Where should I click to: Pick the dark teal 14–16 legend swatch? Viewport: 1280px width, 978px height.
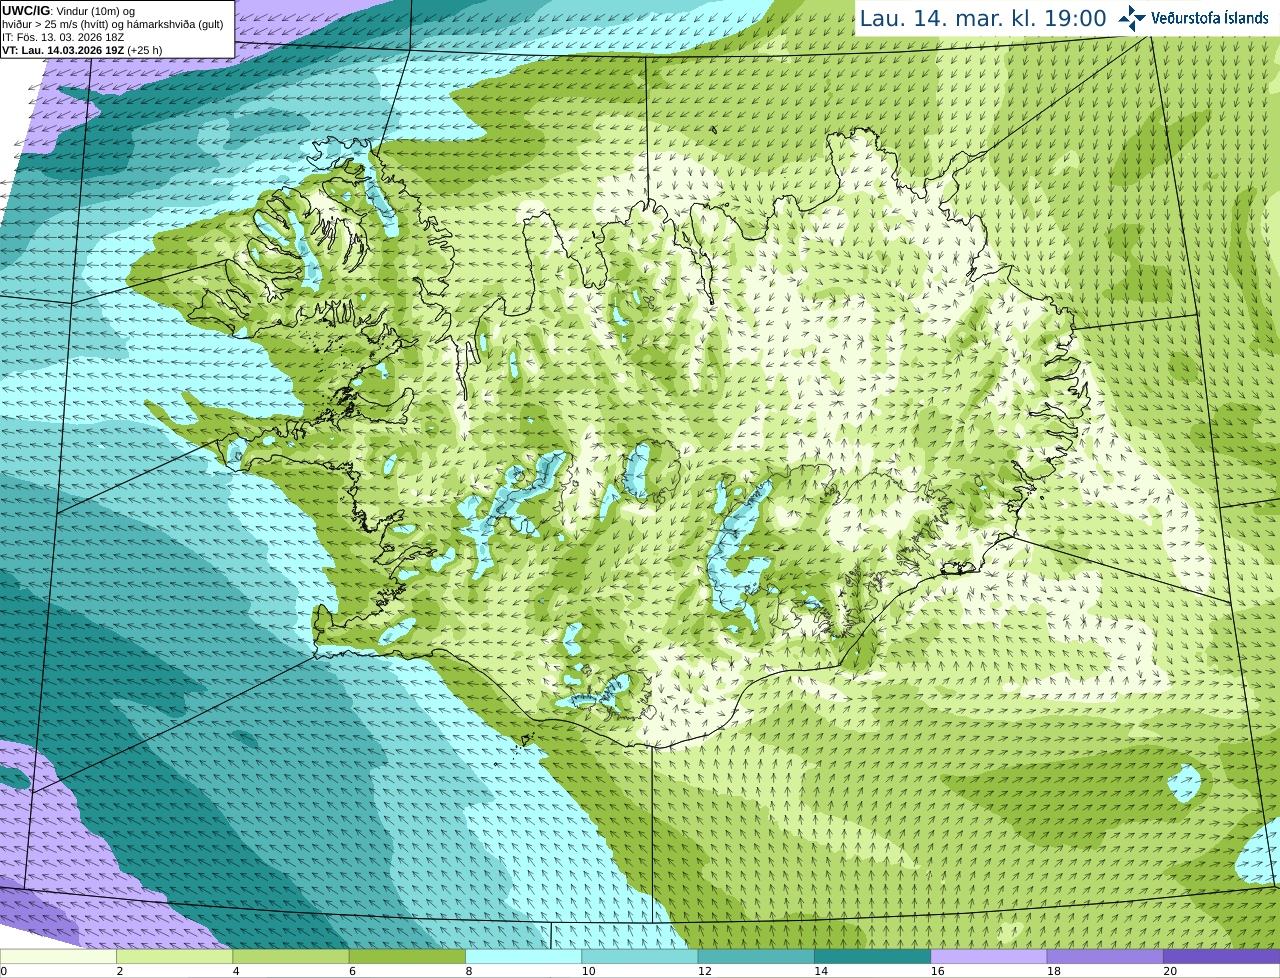pyautogui.click(x=872, y=956)
